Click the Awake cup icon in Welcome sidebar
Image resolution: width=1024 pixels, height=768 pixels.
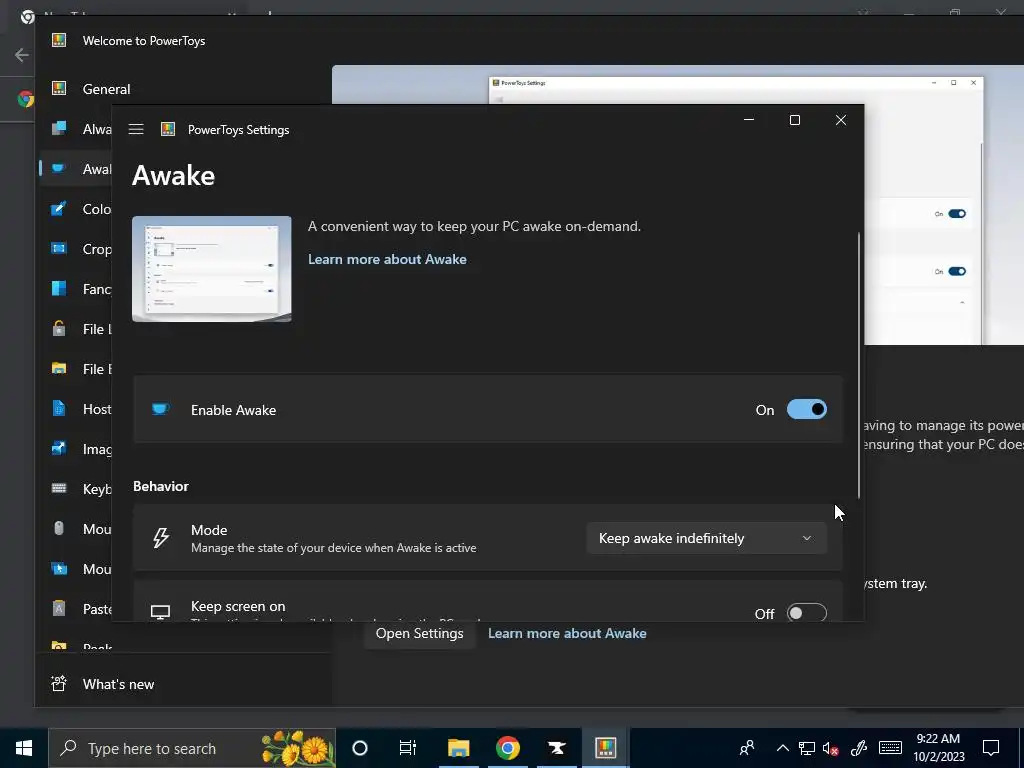[x=59, y=168]
